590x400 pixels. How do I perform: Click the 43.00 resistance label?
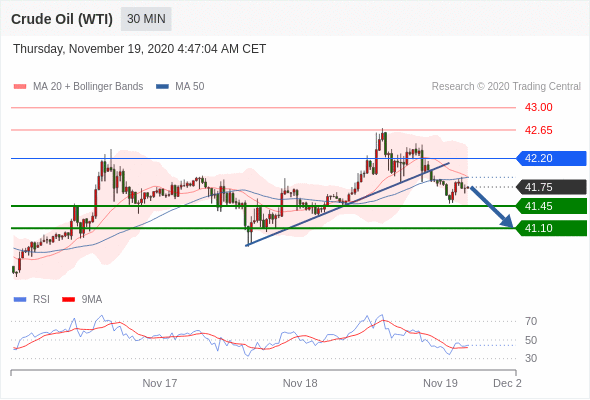[538, 108]
